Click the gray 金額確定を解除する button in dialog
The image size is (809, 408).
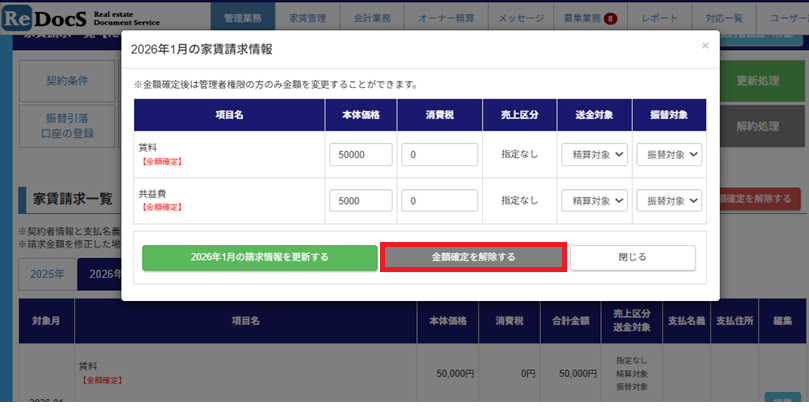tap(473, 257)
